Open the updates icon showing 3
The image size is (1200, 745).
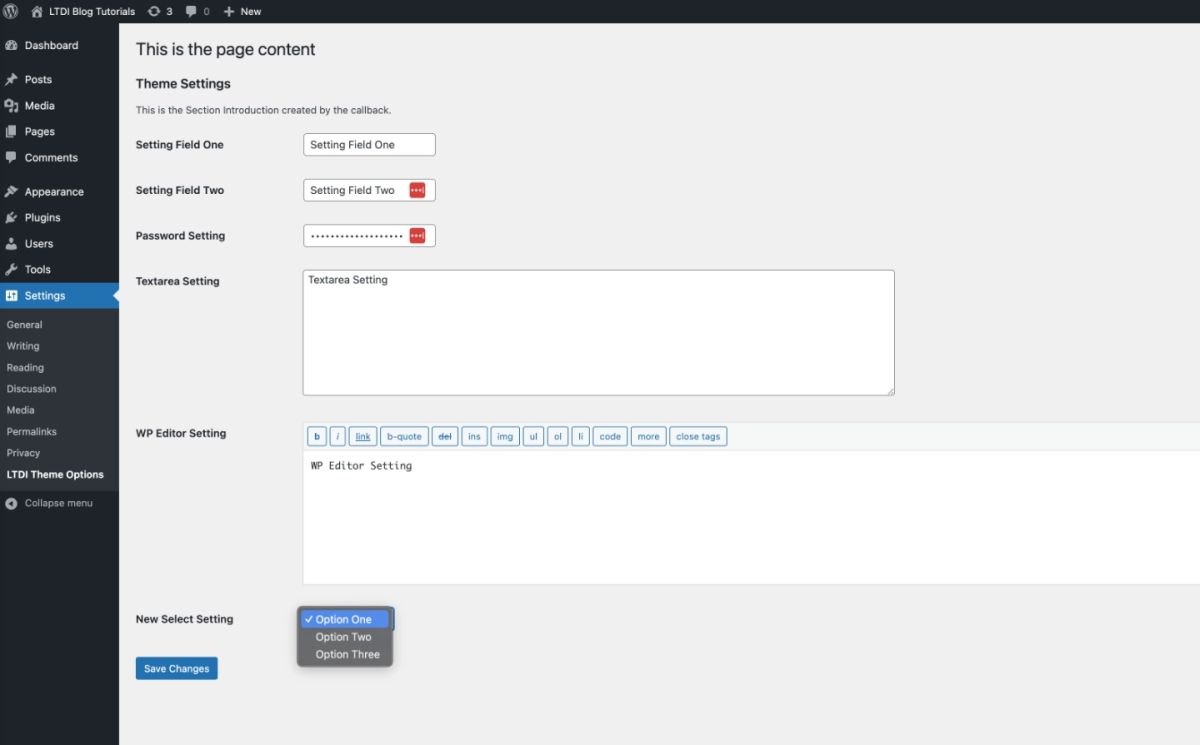160,11
